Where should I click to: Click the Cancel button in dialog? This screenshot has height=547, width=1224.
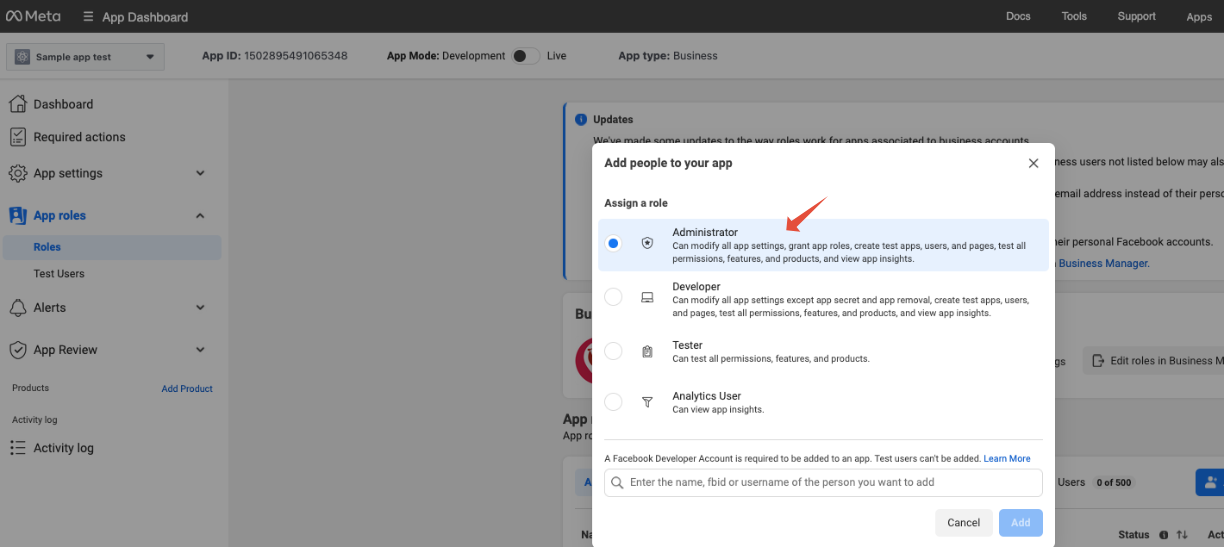click(964, 523)
